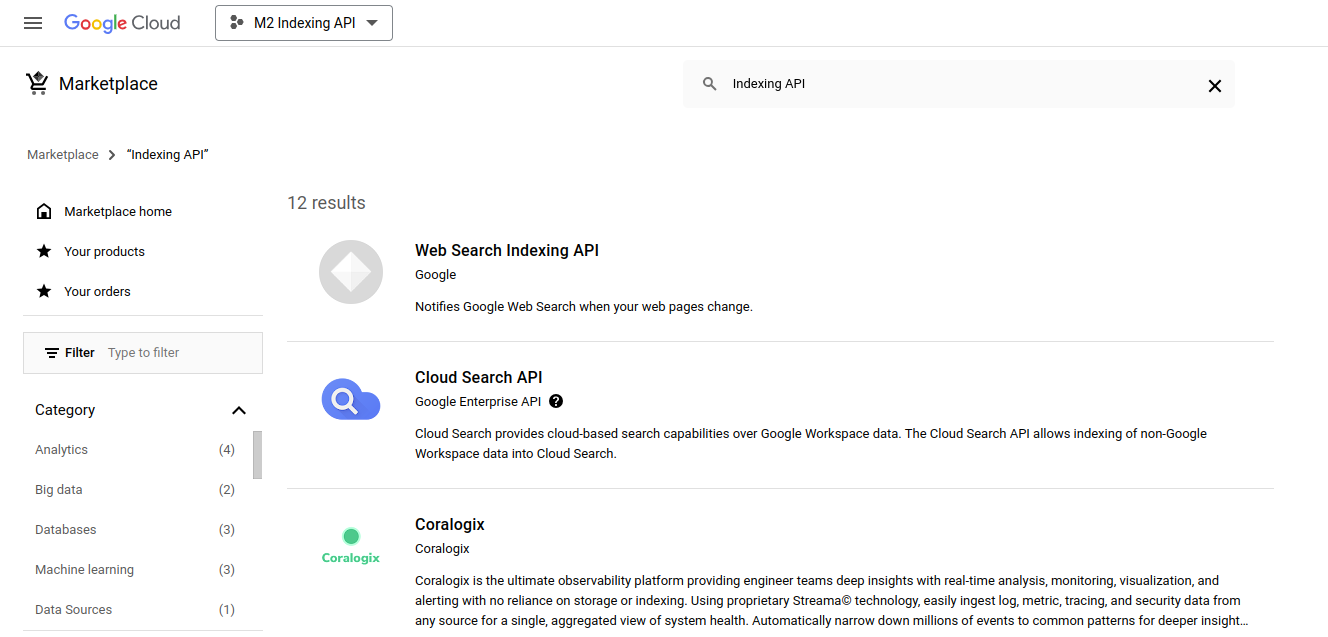
Task: Open the hamburger navigation menu
Action: (x=33, y=23)
